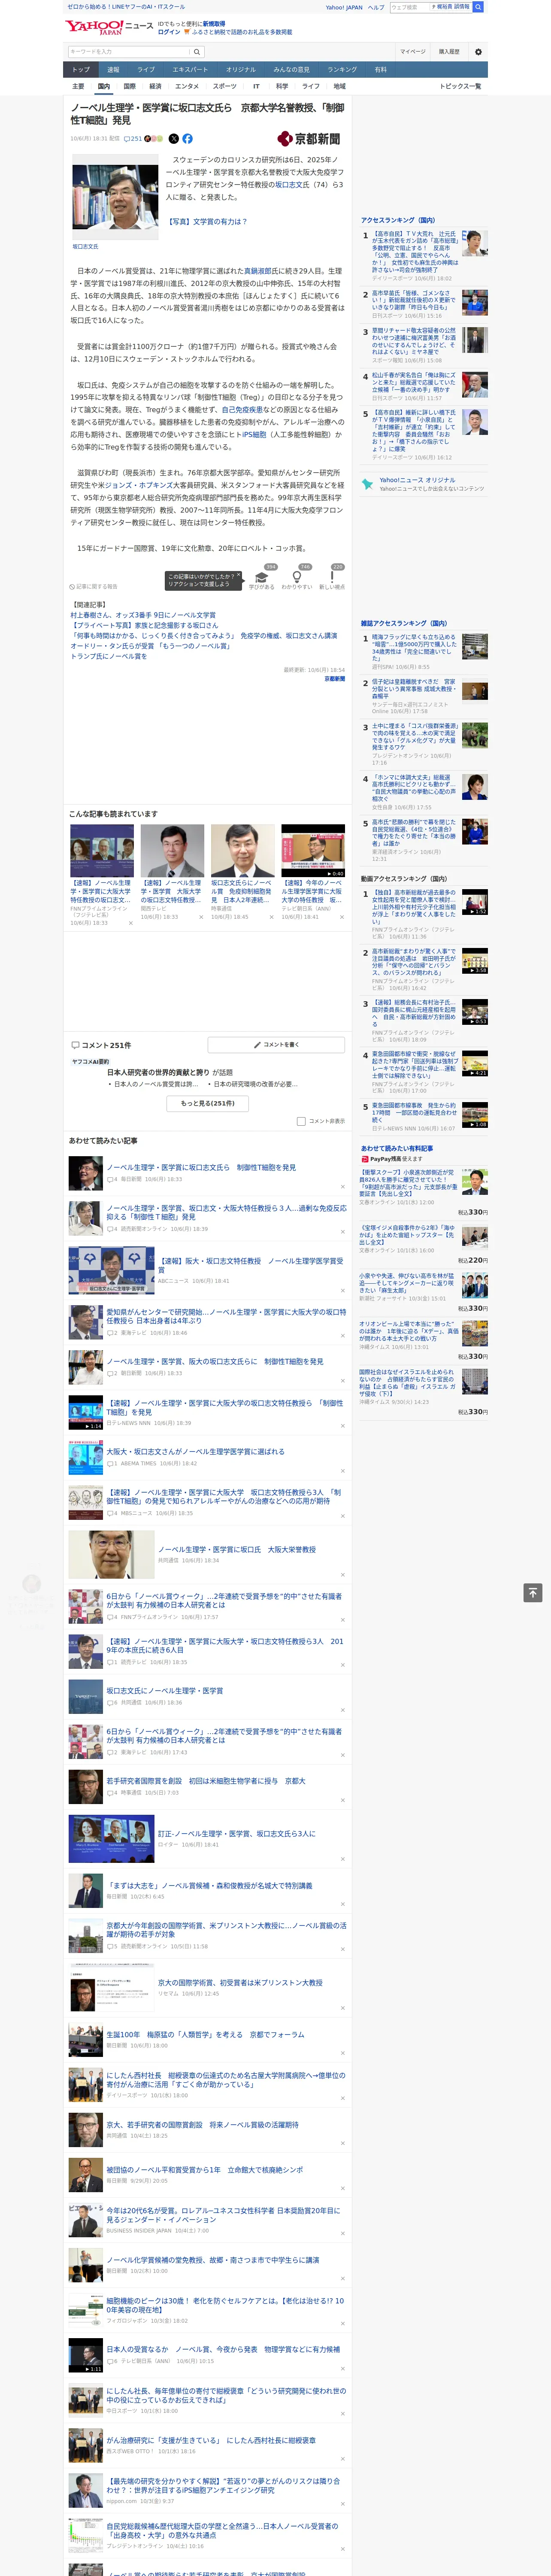Open the 国際 category tab
This screenshot has width=551, height=2576.
[x=129, y=86]
